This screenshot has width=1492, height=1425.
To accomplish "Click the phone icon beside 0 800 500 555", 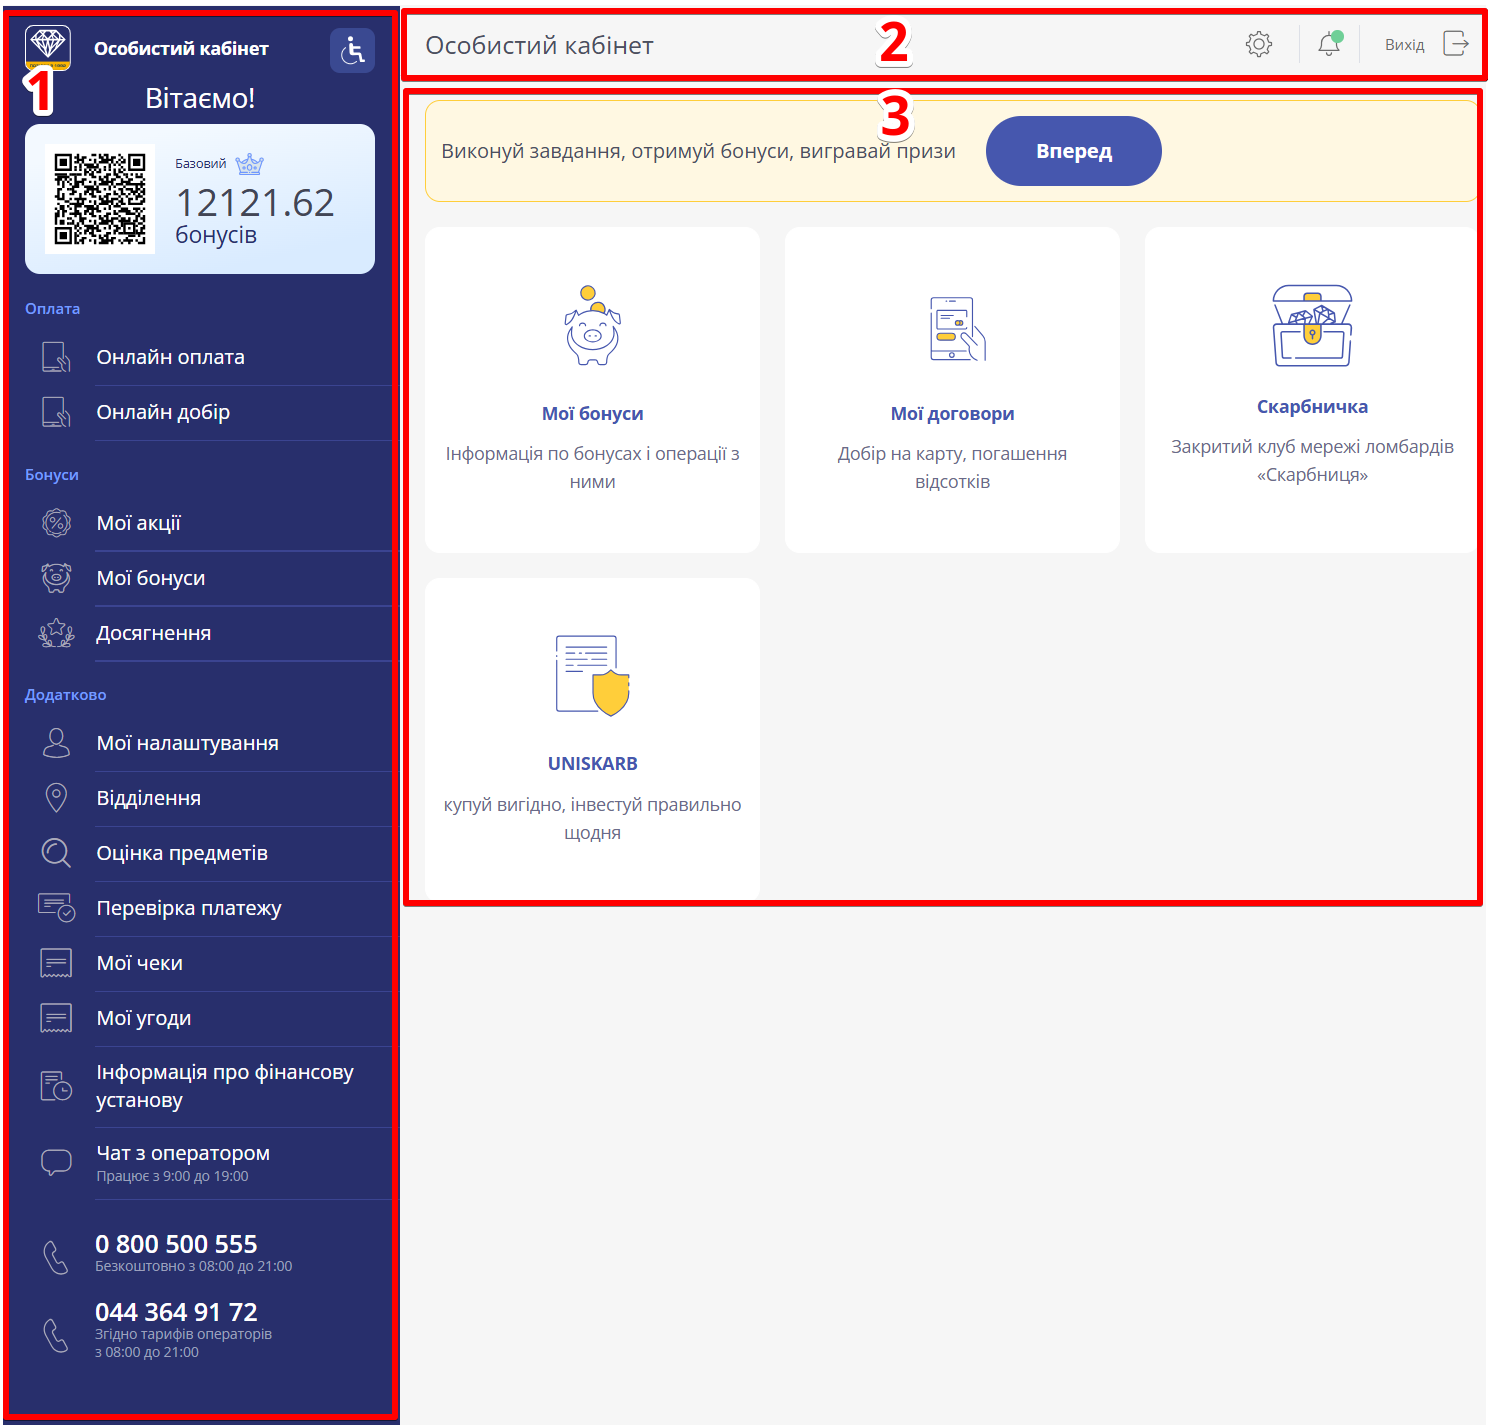I will coord(56,1257).
